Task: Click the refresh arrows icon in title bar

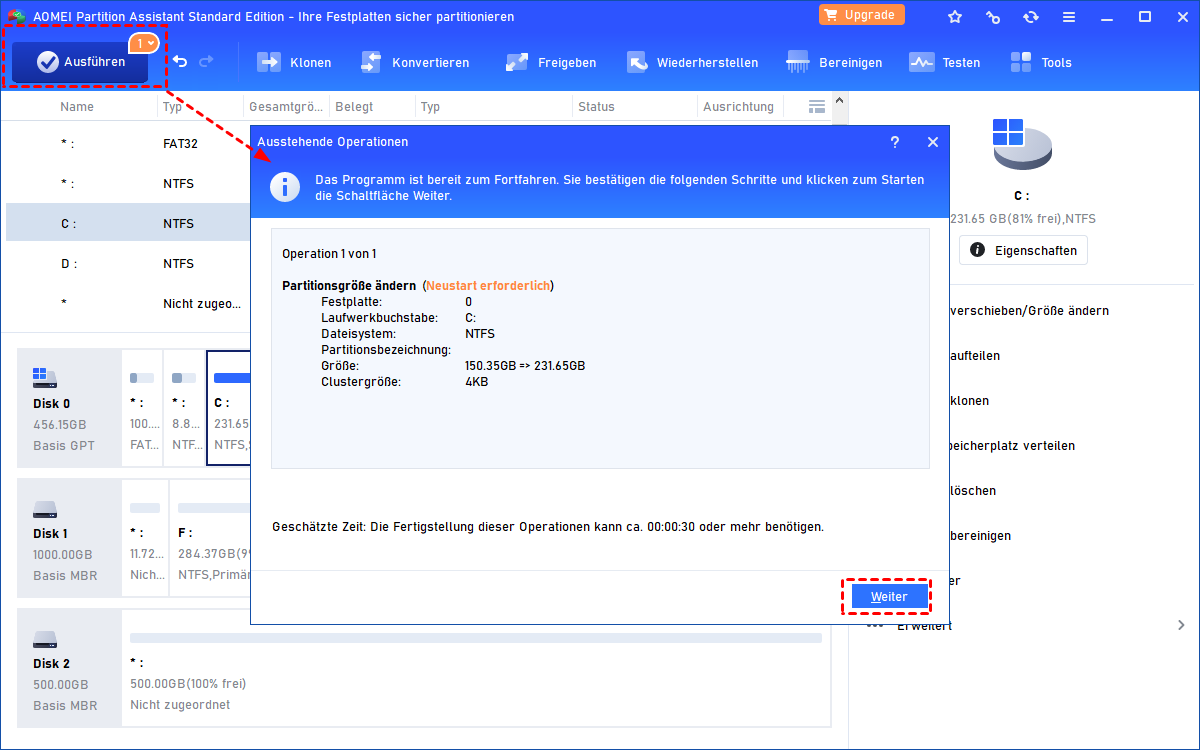Action: tap(1031, 16)
